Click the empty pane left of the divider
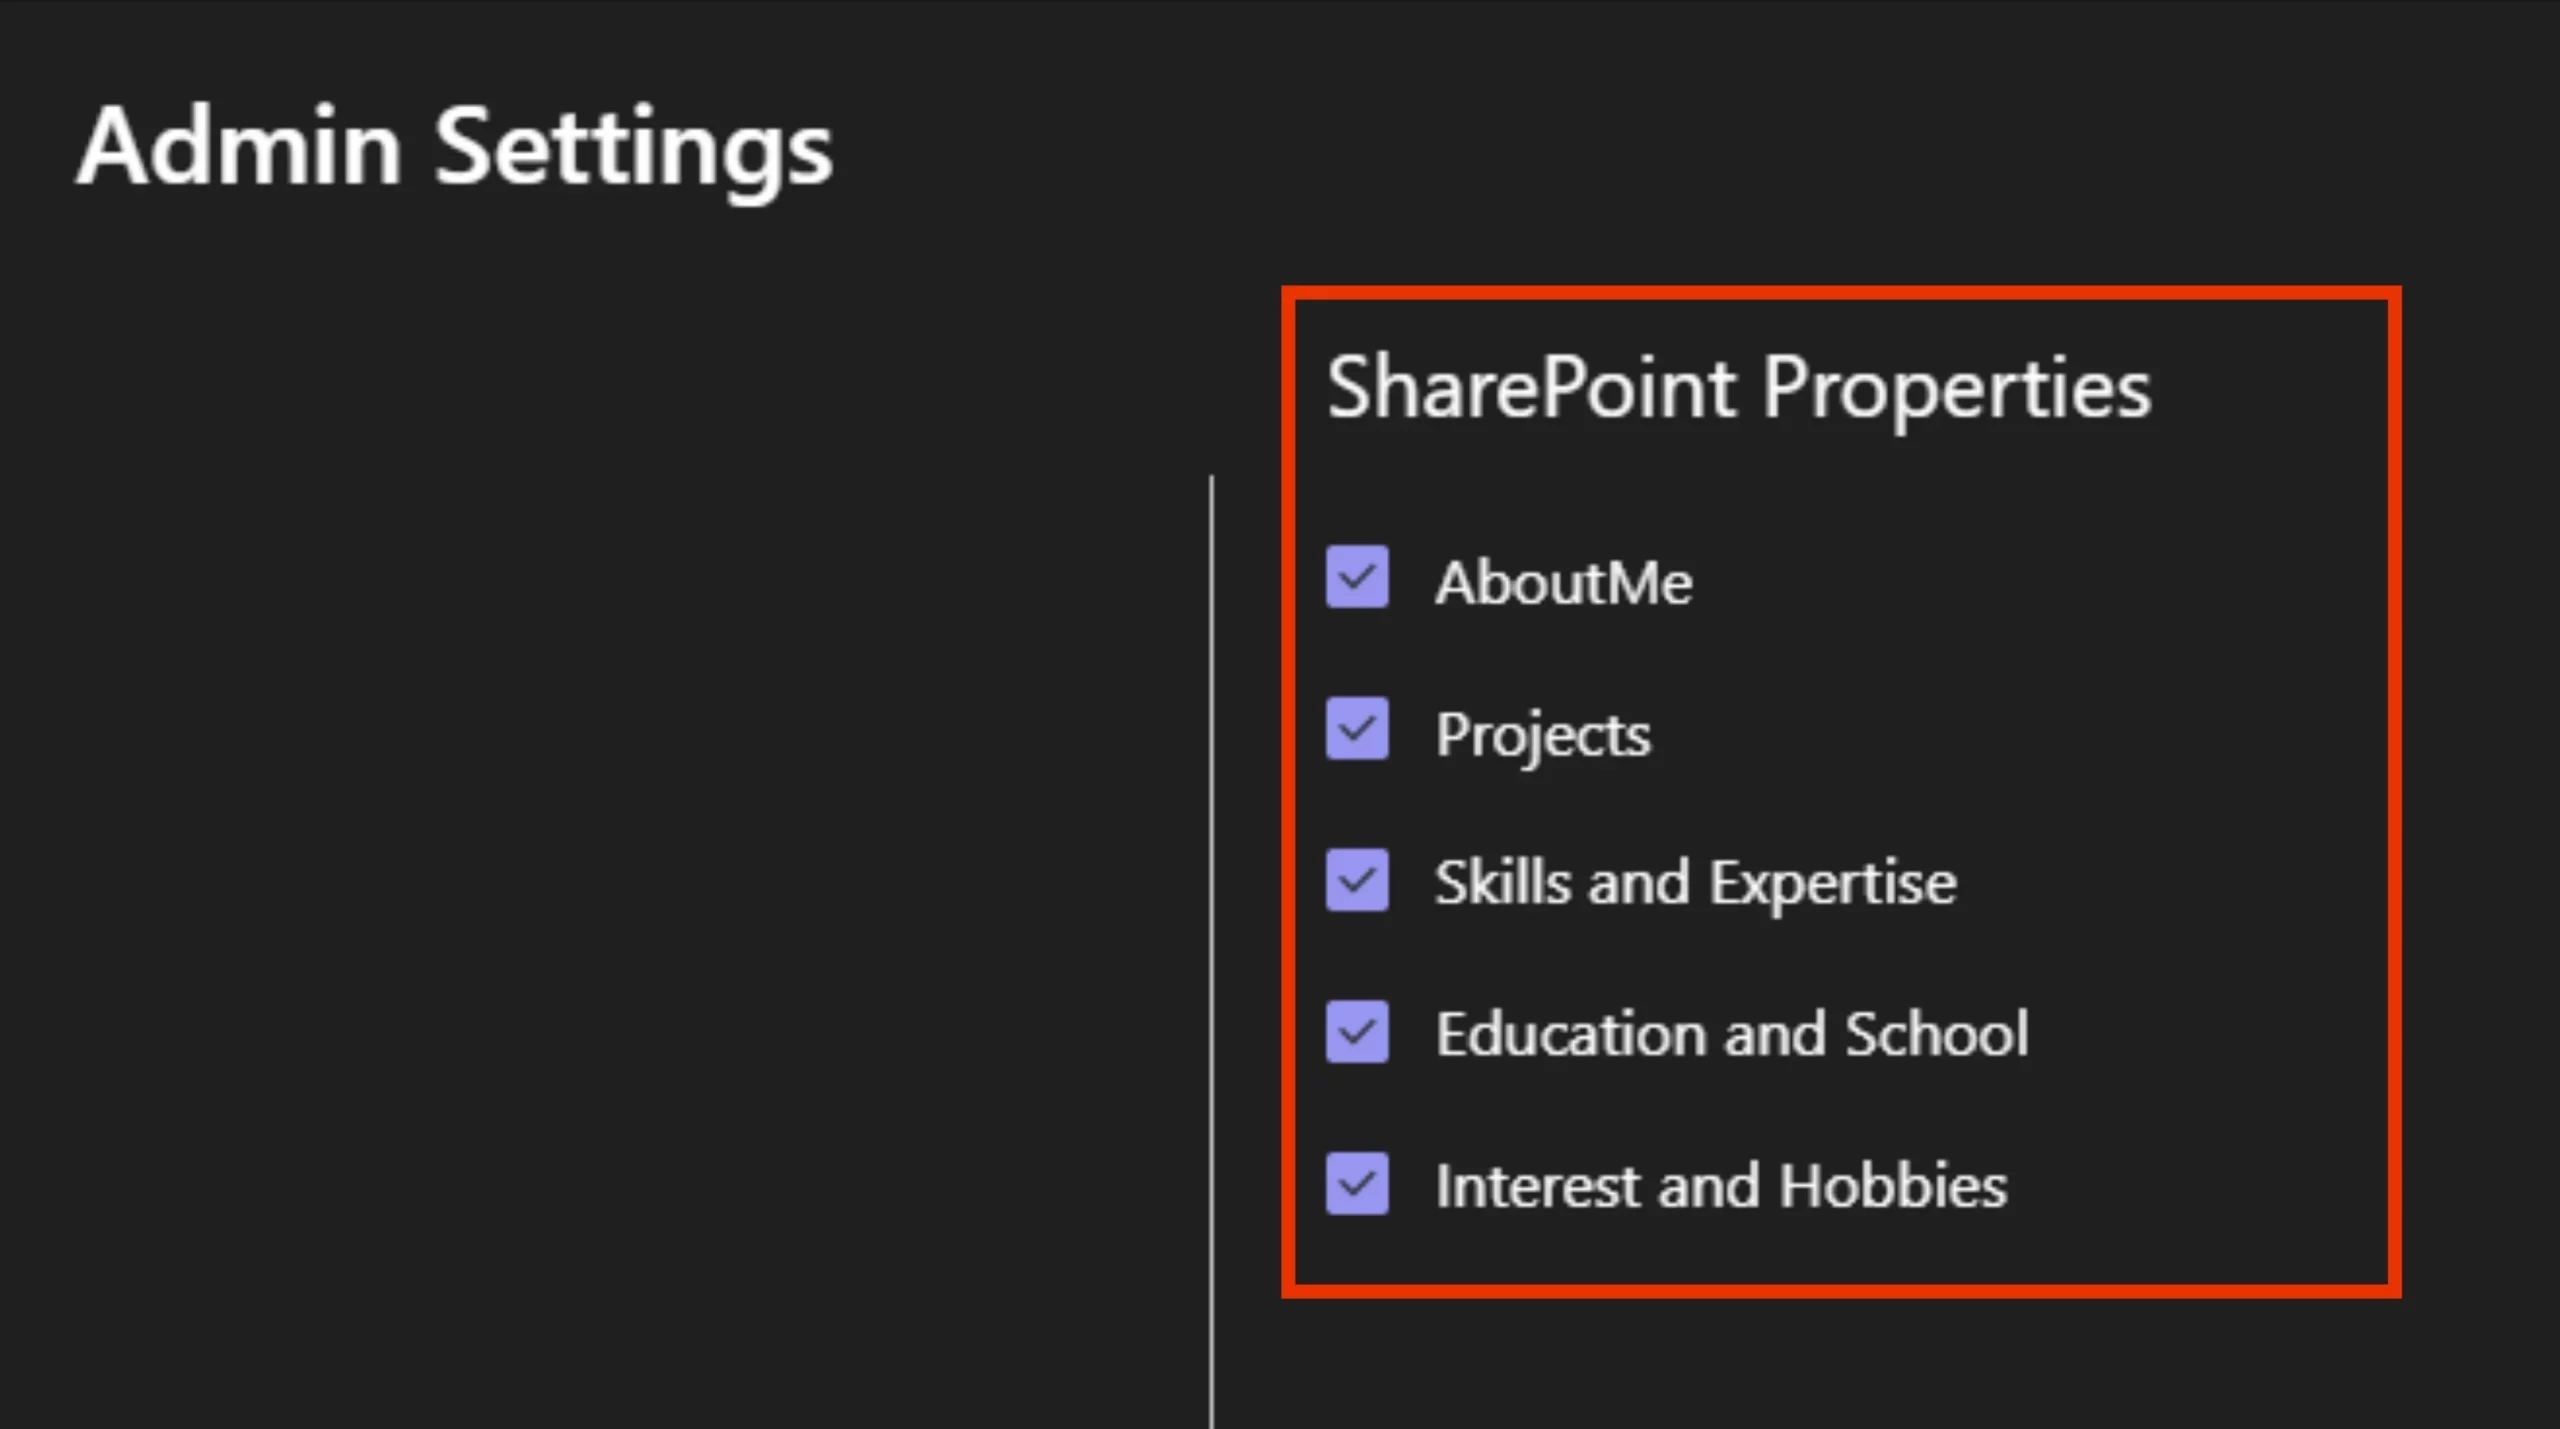2560x1429 pixels. pyautogui.click(x=600, y=800)
